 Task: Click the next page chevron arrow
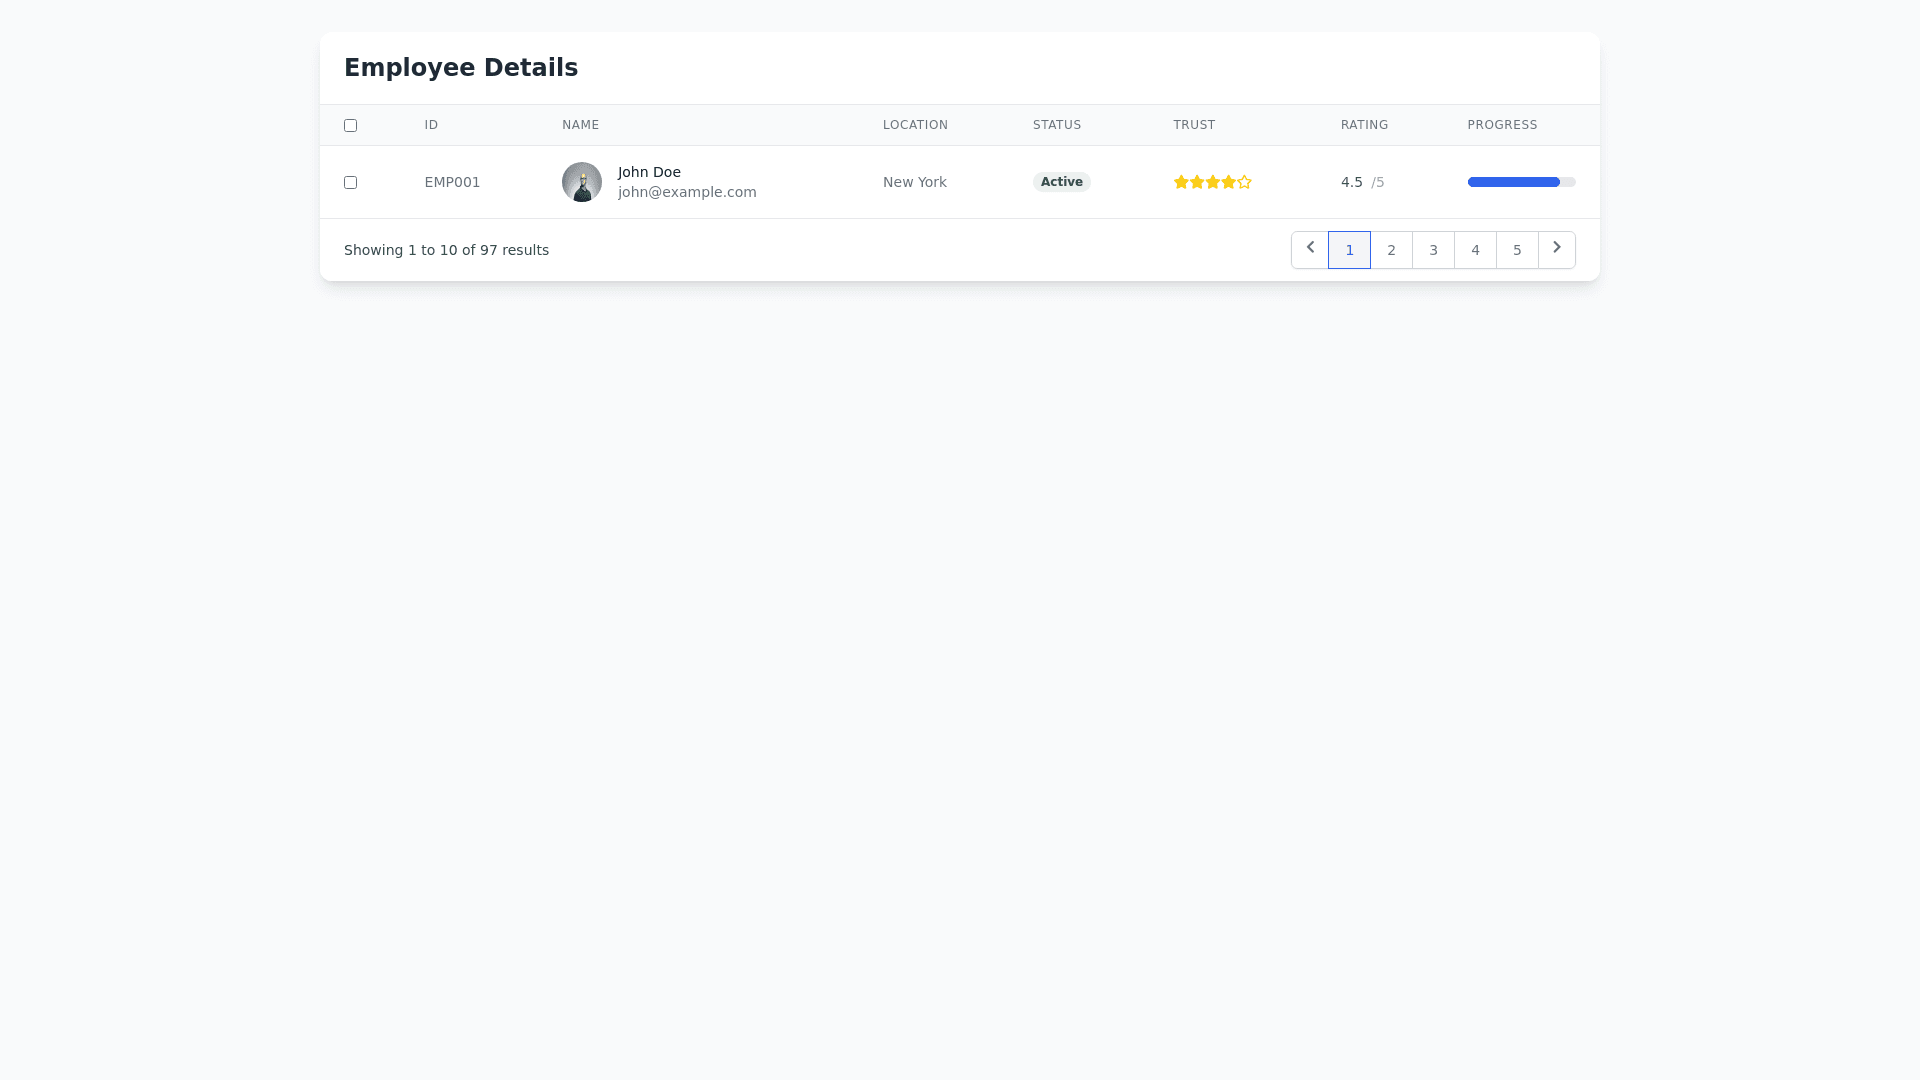[x=1556, y=249]
